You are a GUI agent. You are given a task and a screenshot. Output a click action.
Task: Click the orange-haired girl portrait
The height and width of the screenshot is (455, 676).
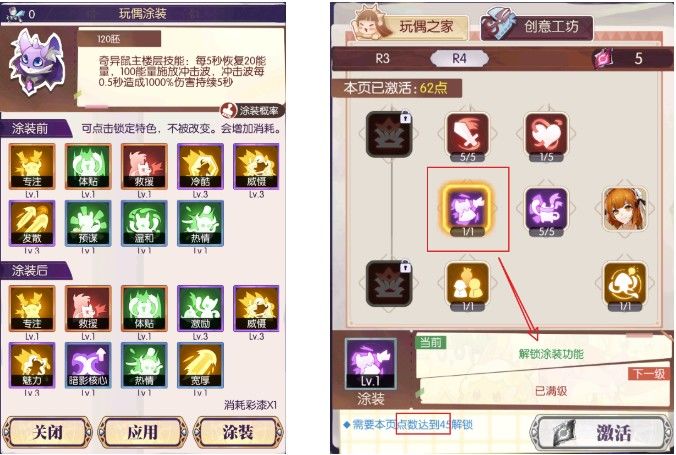625,209
